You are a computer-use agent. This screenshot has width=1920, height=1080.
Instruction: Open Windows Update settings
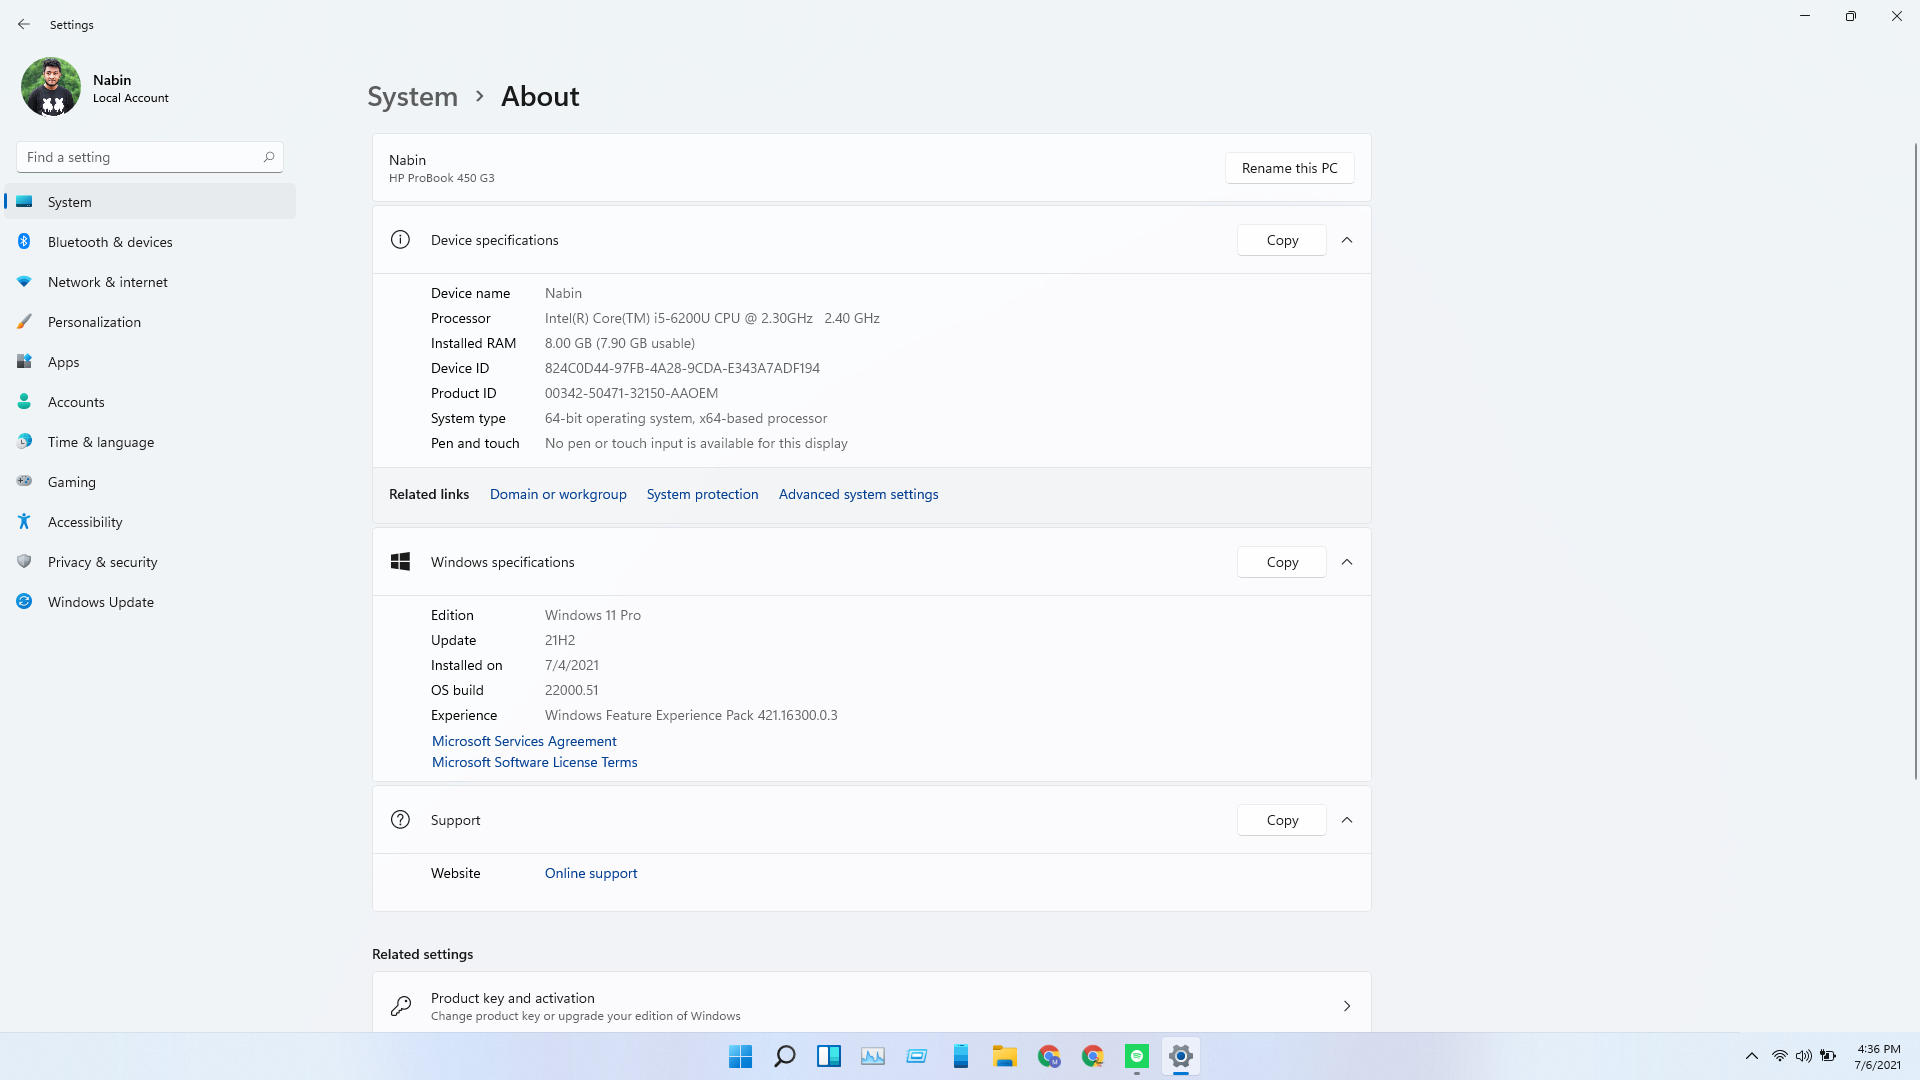click(x=150, y=602)
